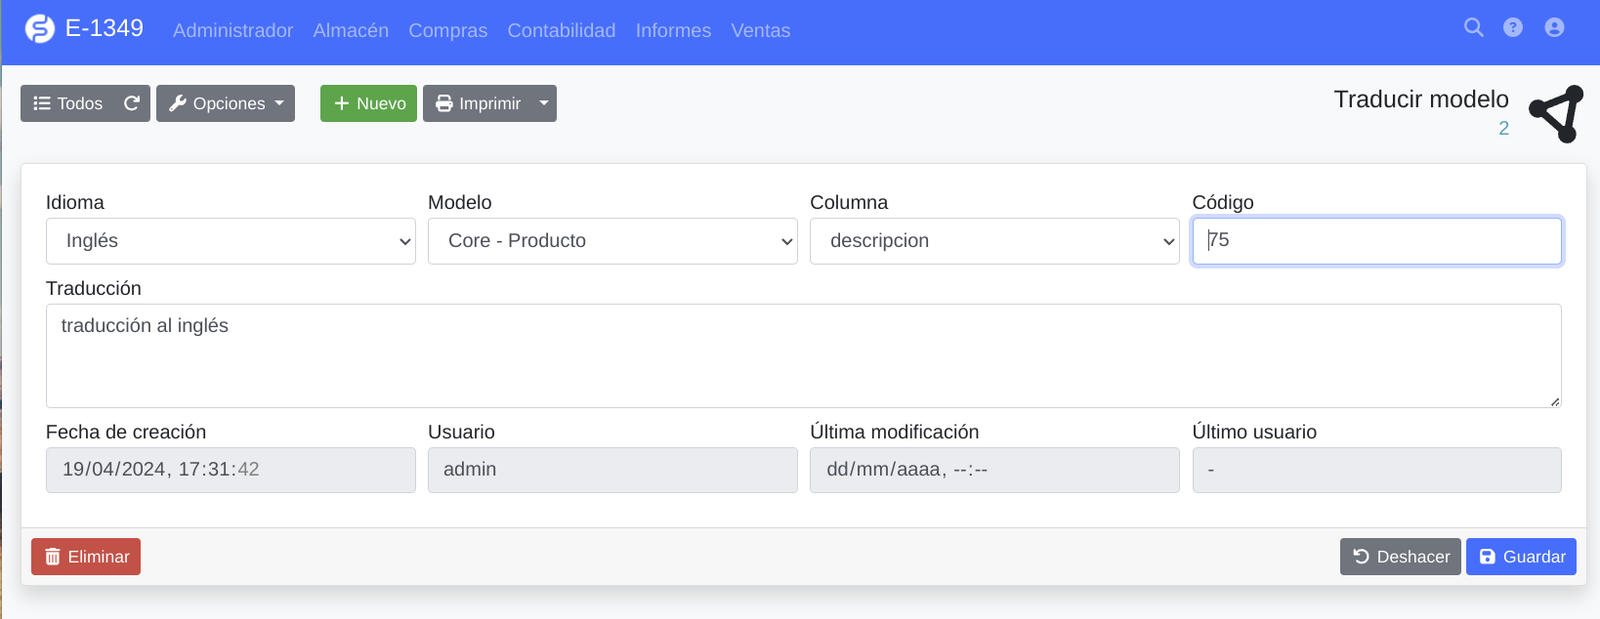Open the Idioma dropdown showing Inglés
1600x619 pixels.
click(x=231, y=241)
